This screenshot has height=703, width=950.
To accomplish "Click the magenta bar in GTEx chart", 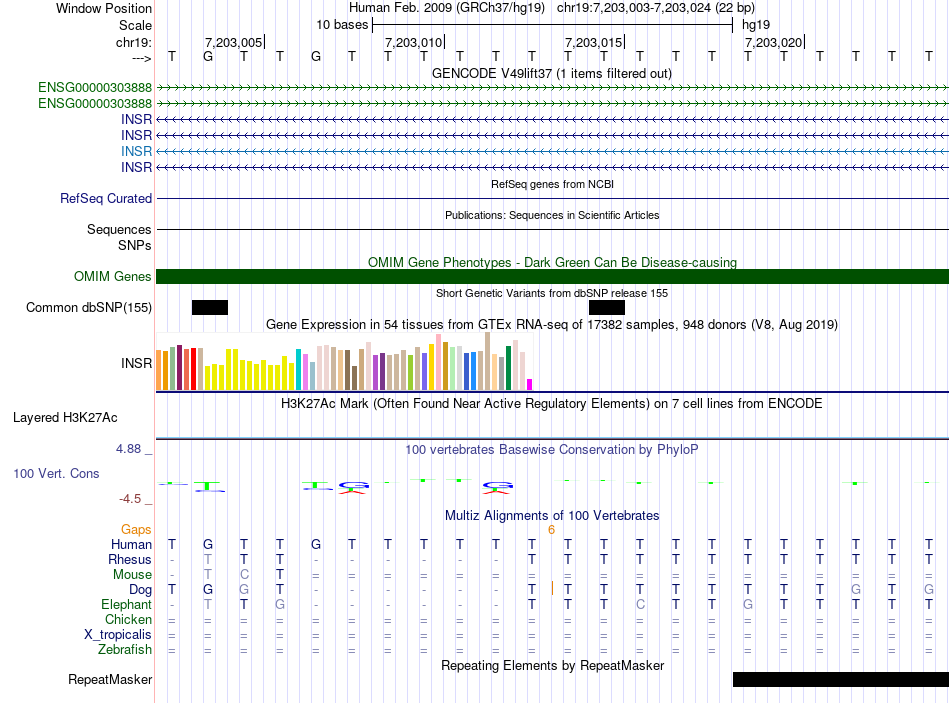I will point(530,384).
